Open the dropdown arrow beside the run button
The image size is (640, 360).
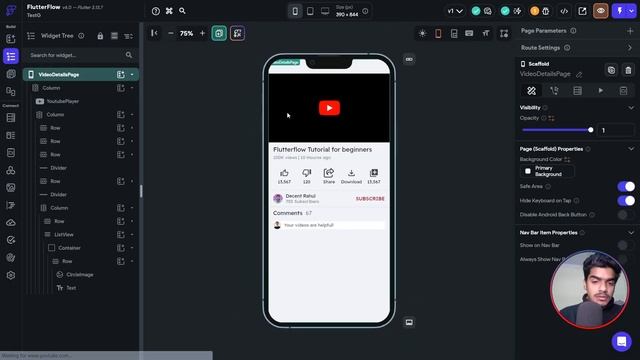[631, 11]
